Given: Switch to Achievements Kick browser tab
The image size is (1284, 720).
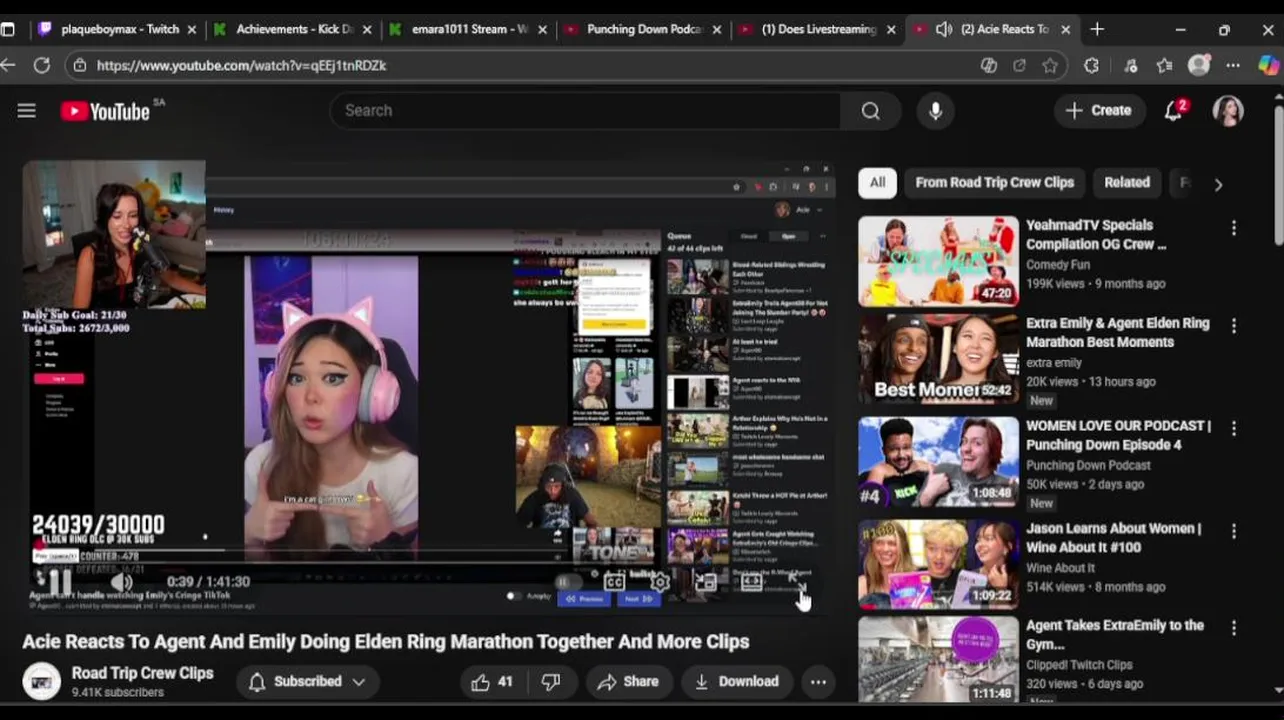Looking at the screenshot, I should (294, 29).
